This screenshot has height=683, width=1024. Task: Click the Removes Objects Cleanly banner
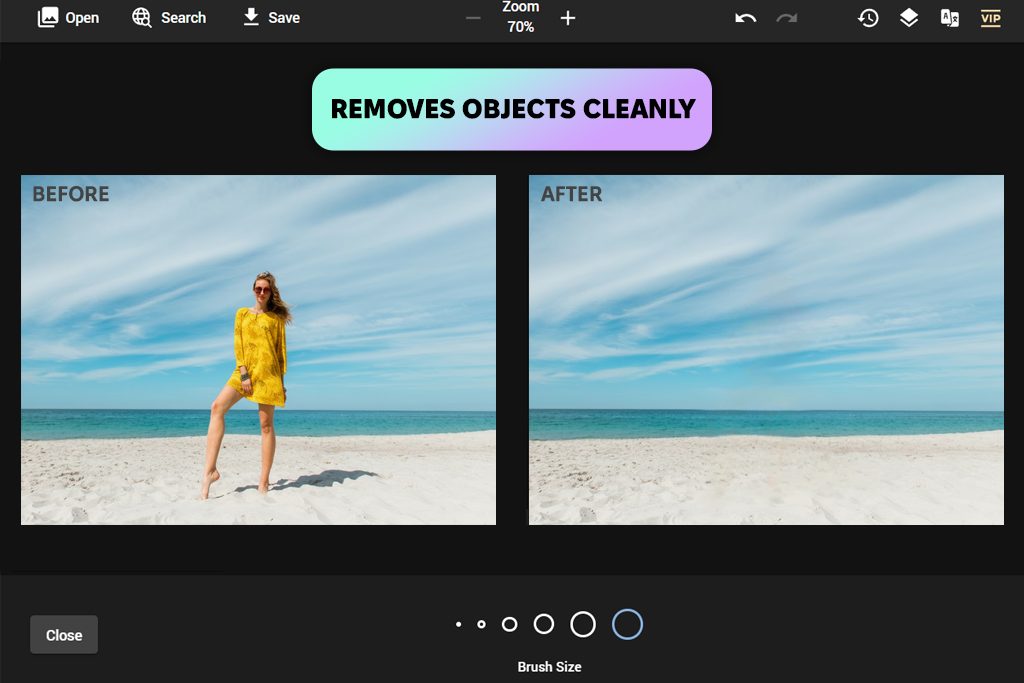pyautogui.click(x=512, y=110)
